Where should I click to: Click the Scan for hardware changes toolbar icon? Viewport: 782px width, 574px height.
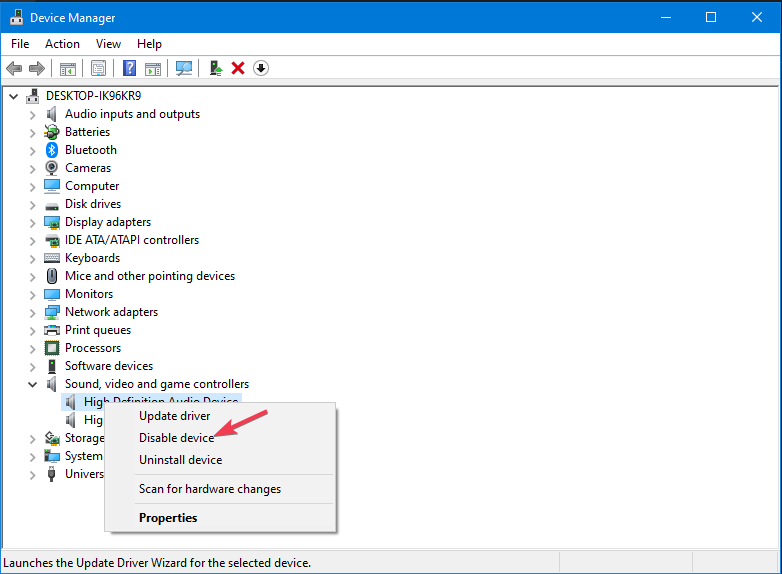(184, 68)
